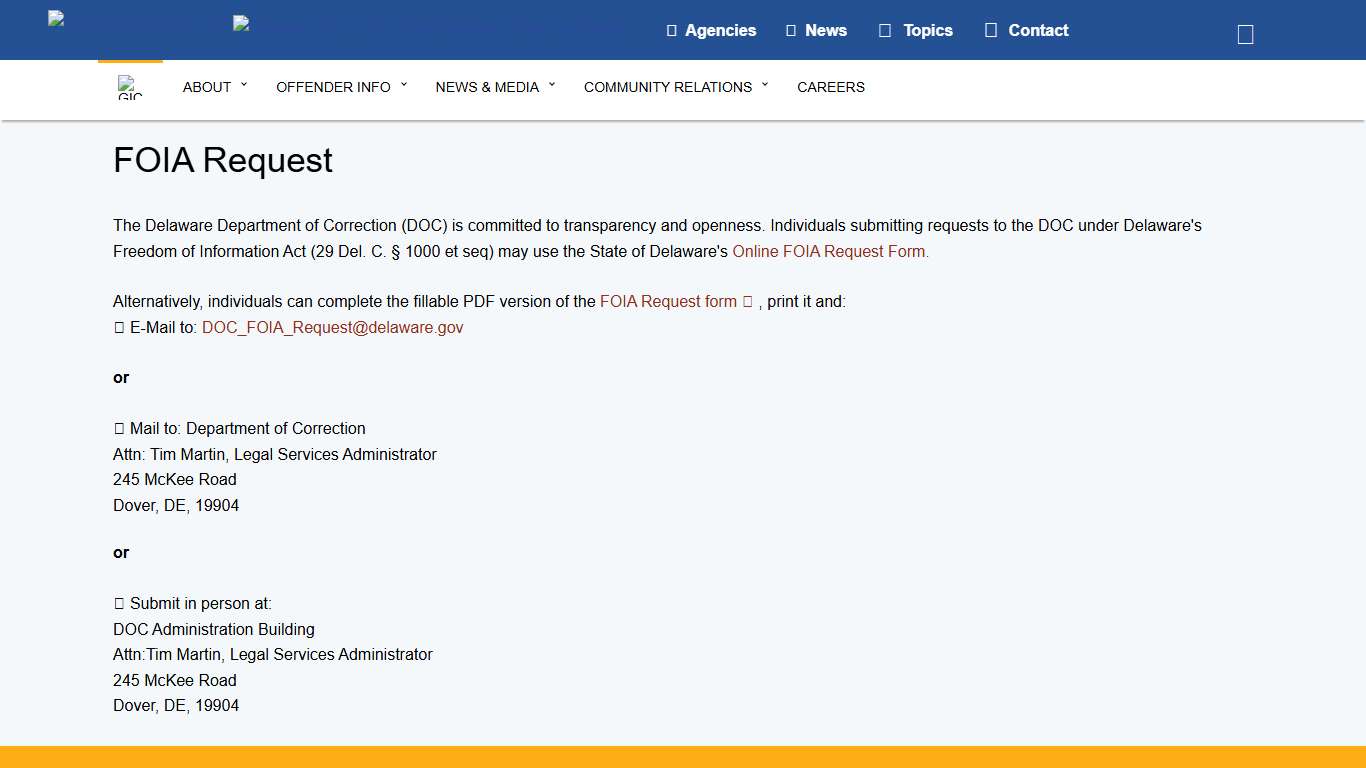This screenshot has width=1366, height=768.
Task: Click the icon before E-Mail to
Action: pos(119,328)
